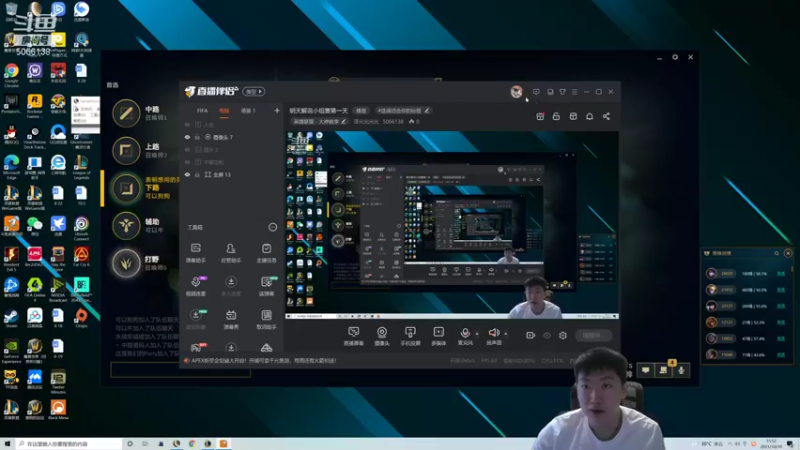Viewport: 800px width, 450px height.
Task: Select 辅助 support role in League client
Action: pyautogui.click(x=126, y=226)
